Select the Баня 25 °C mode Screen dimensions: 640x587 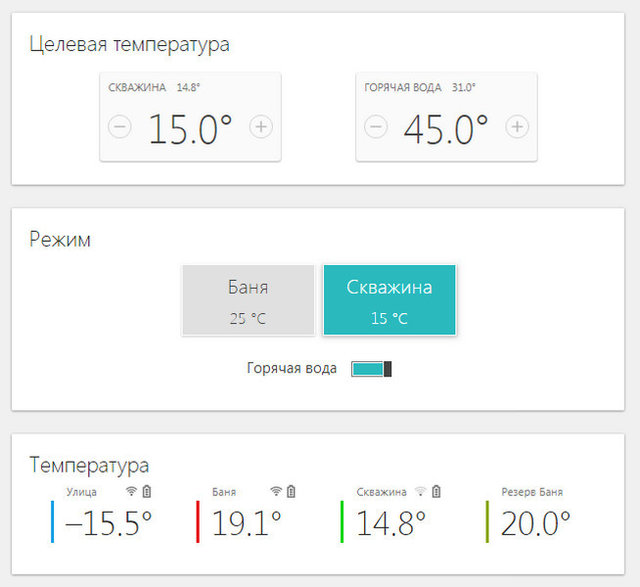pos(248,300)
